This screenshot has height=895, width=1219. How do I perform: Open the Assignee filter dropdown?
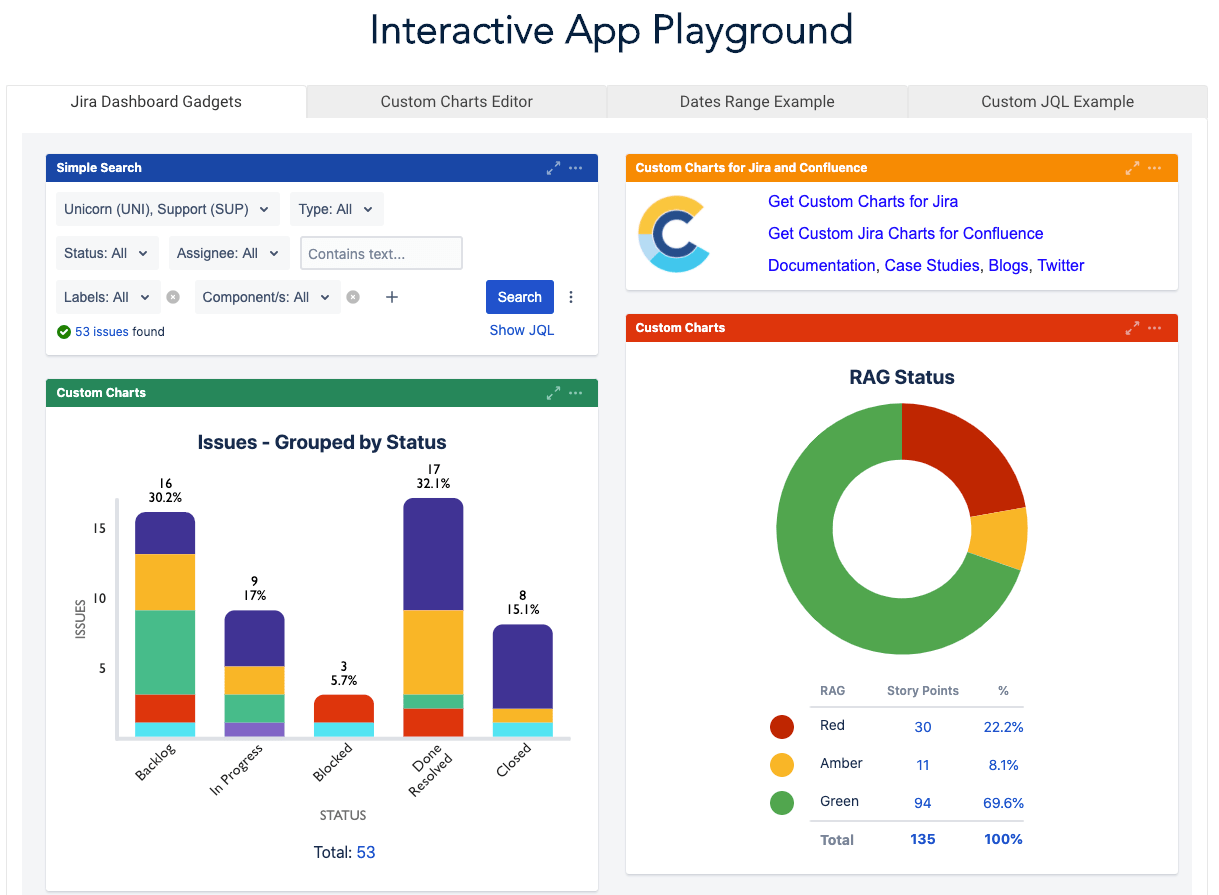[228, 253]
